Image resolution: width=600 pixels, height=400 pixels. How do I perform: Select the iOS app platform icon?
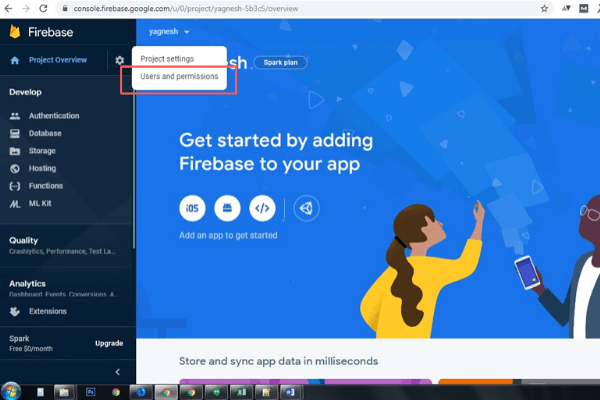click(x=192, y=208)
